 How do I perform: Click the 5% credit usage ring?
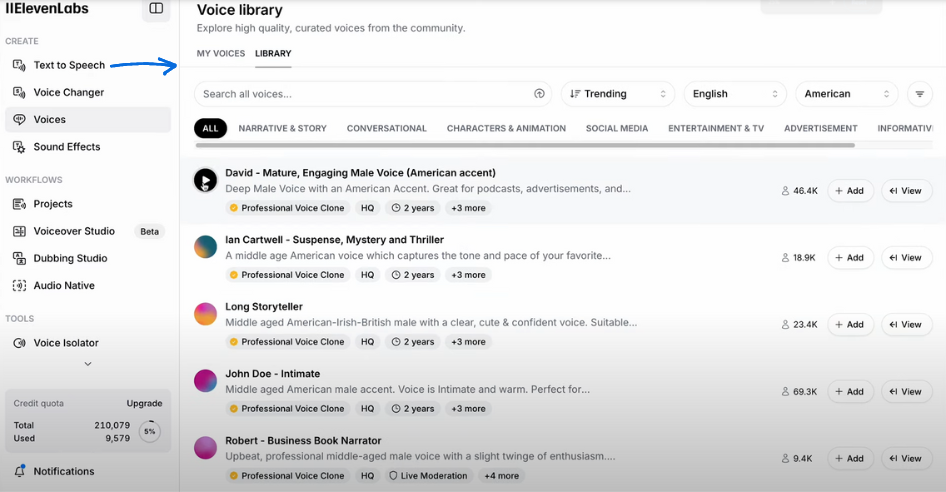click(150, 432)
